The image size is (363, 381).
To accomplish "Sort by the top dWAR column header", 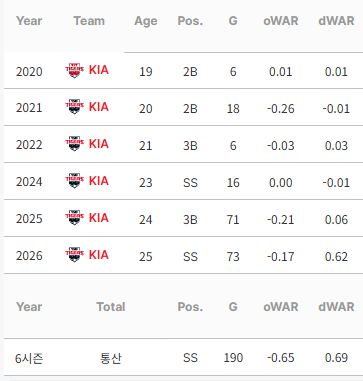I will pos(336,21).
